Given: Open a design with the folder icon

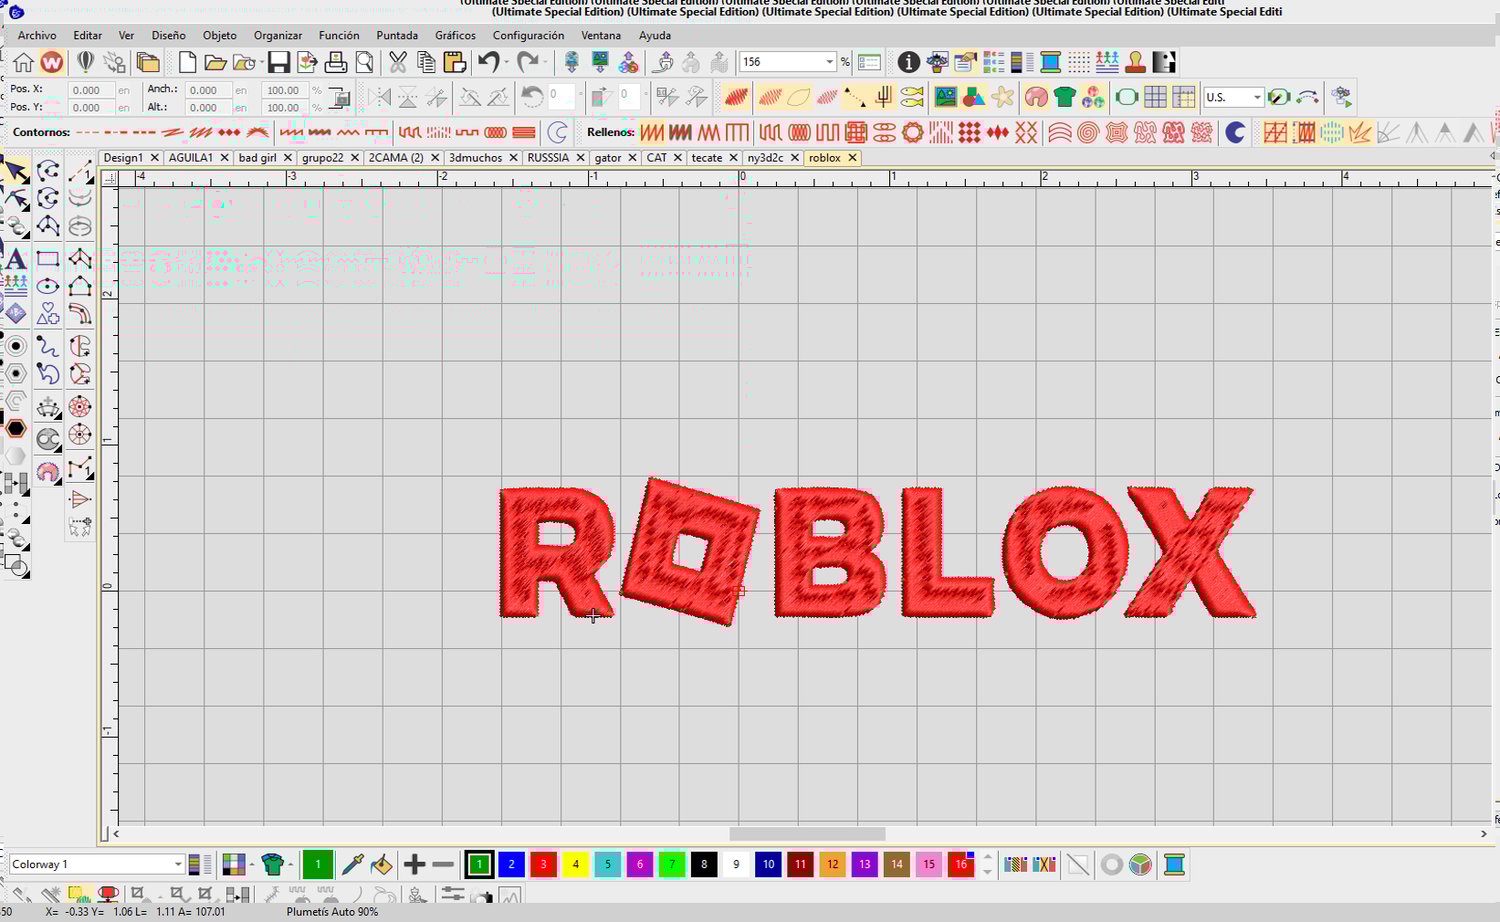Looking at the screenshot, I should pos(215,63).
